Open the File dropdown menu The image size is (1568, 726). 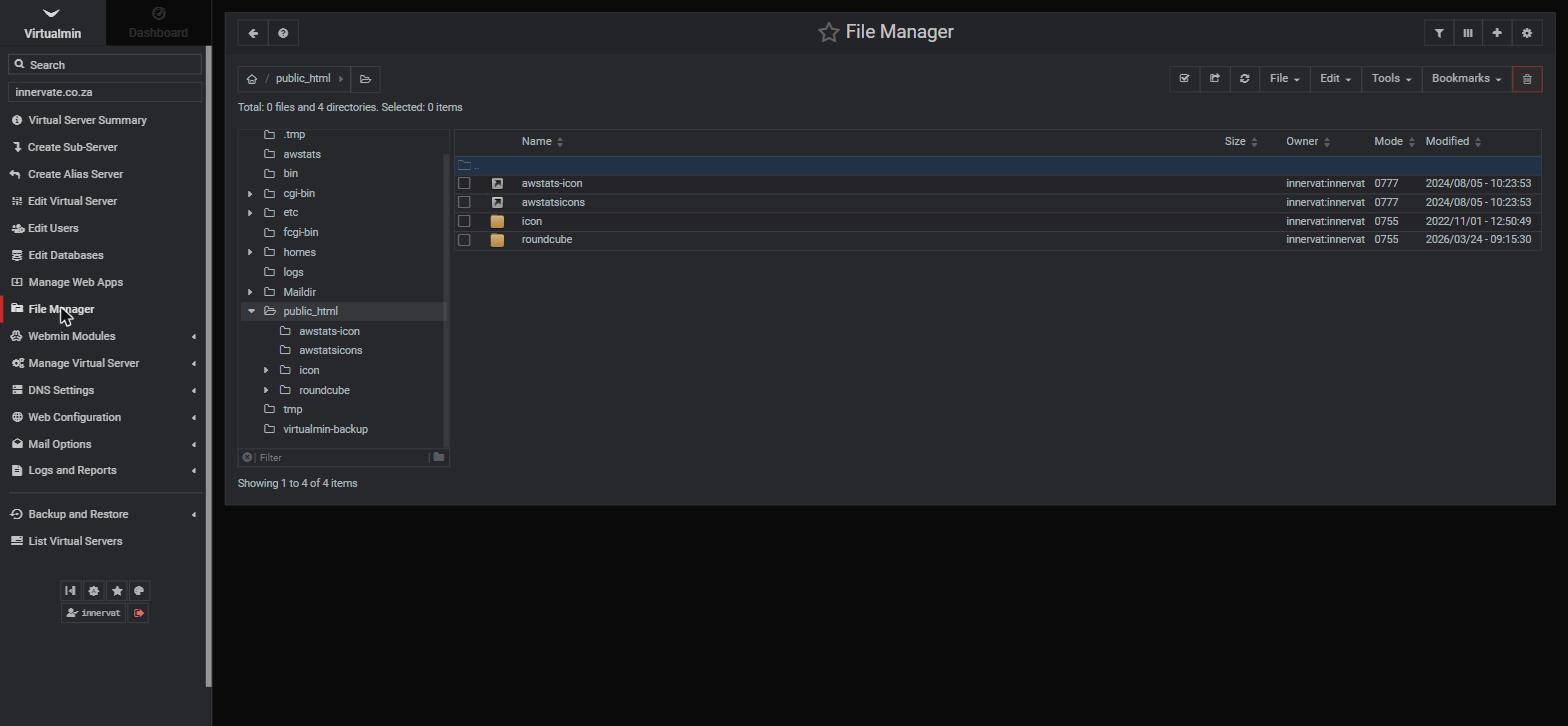pyautogui.click(x=1285, y=79)
